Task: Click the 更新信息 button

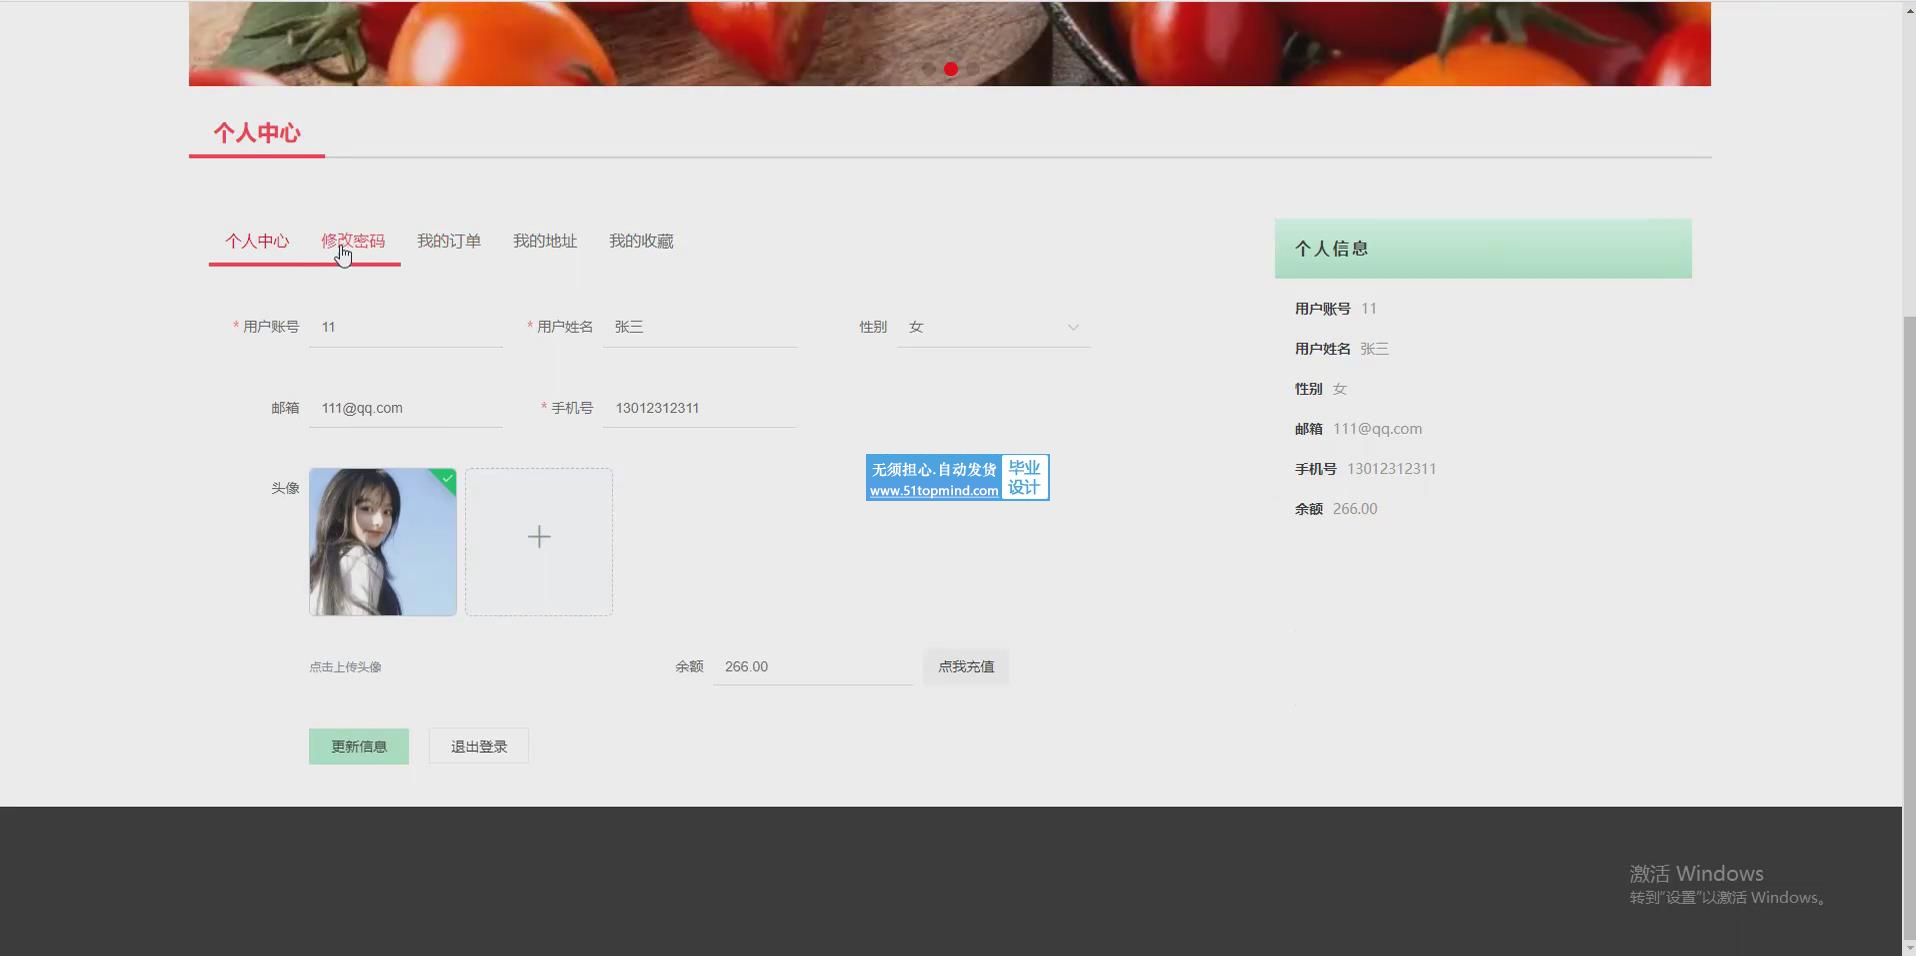Action: click(359, 747)
